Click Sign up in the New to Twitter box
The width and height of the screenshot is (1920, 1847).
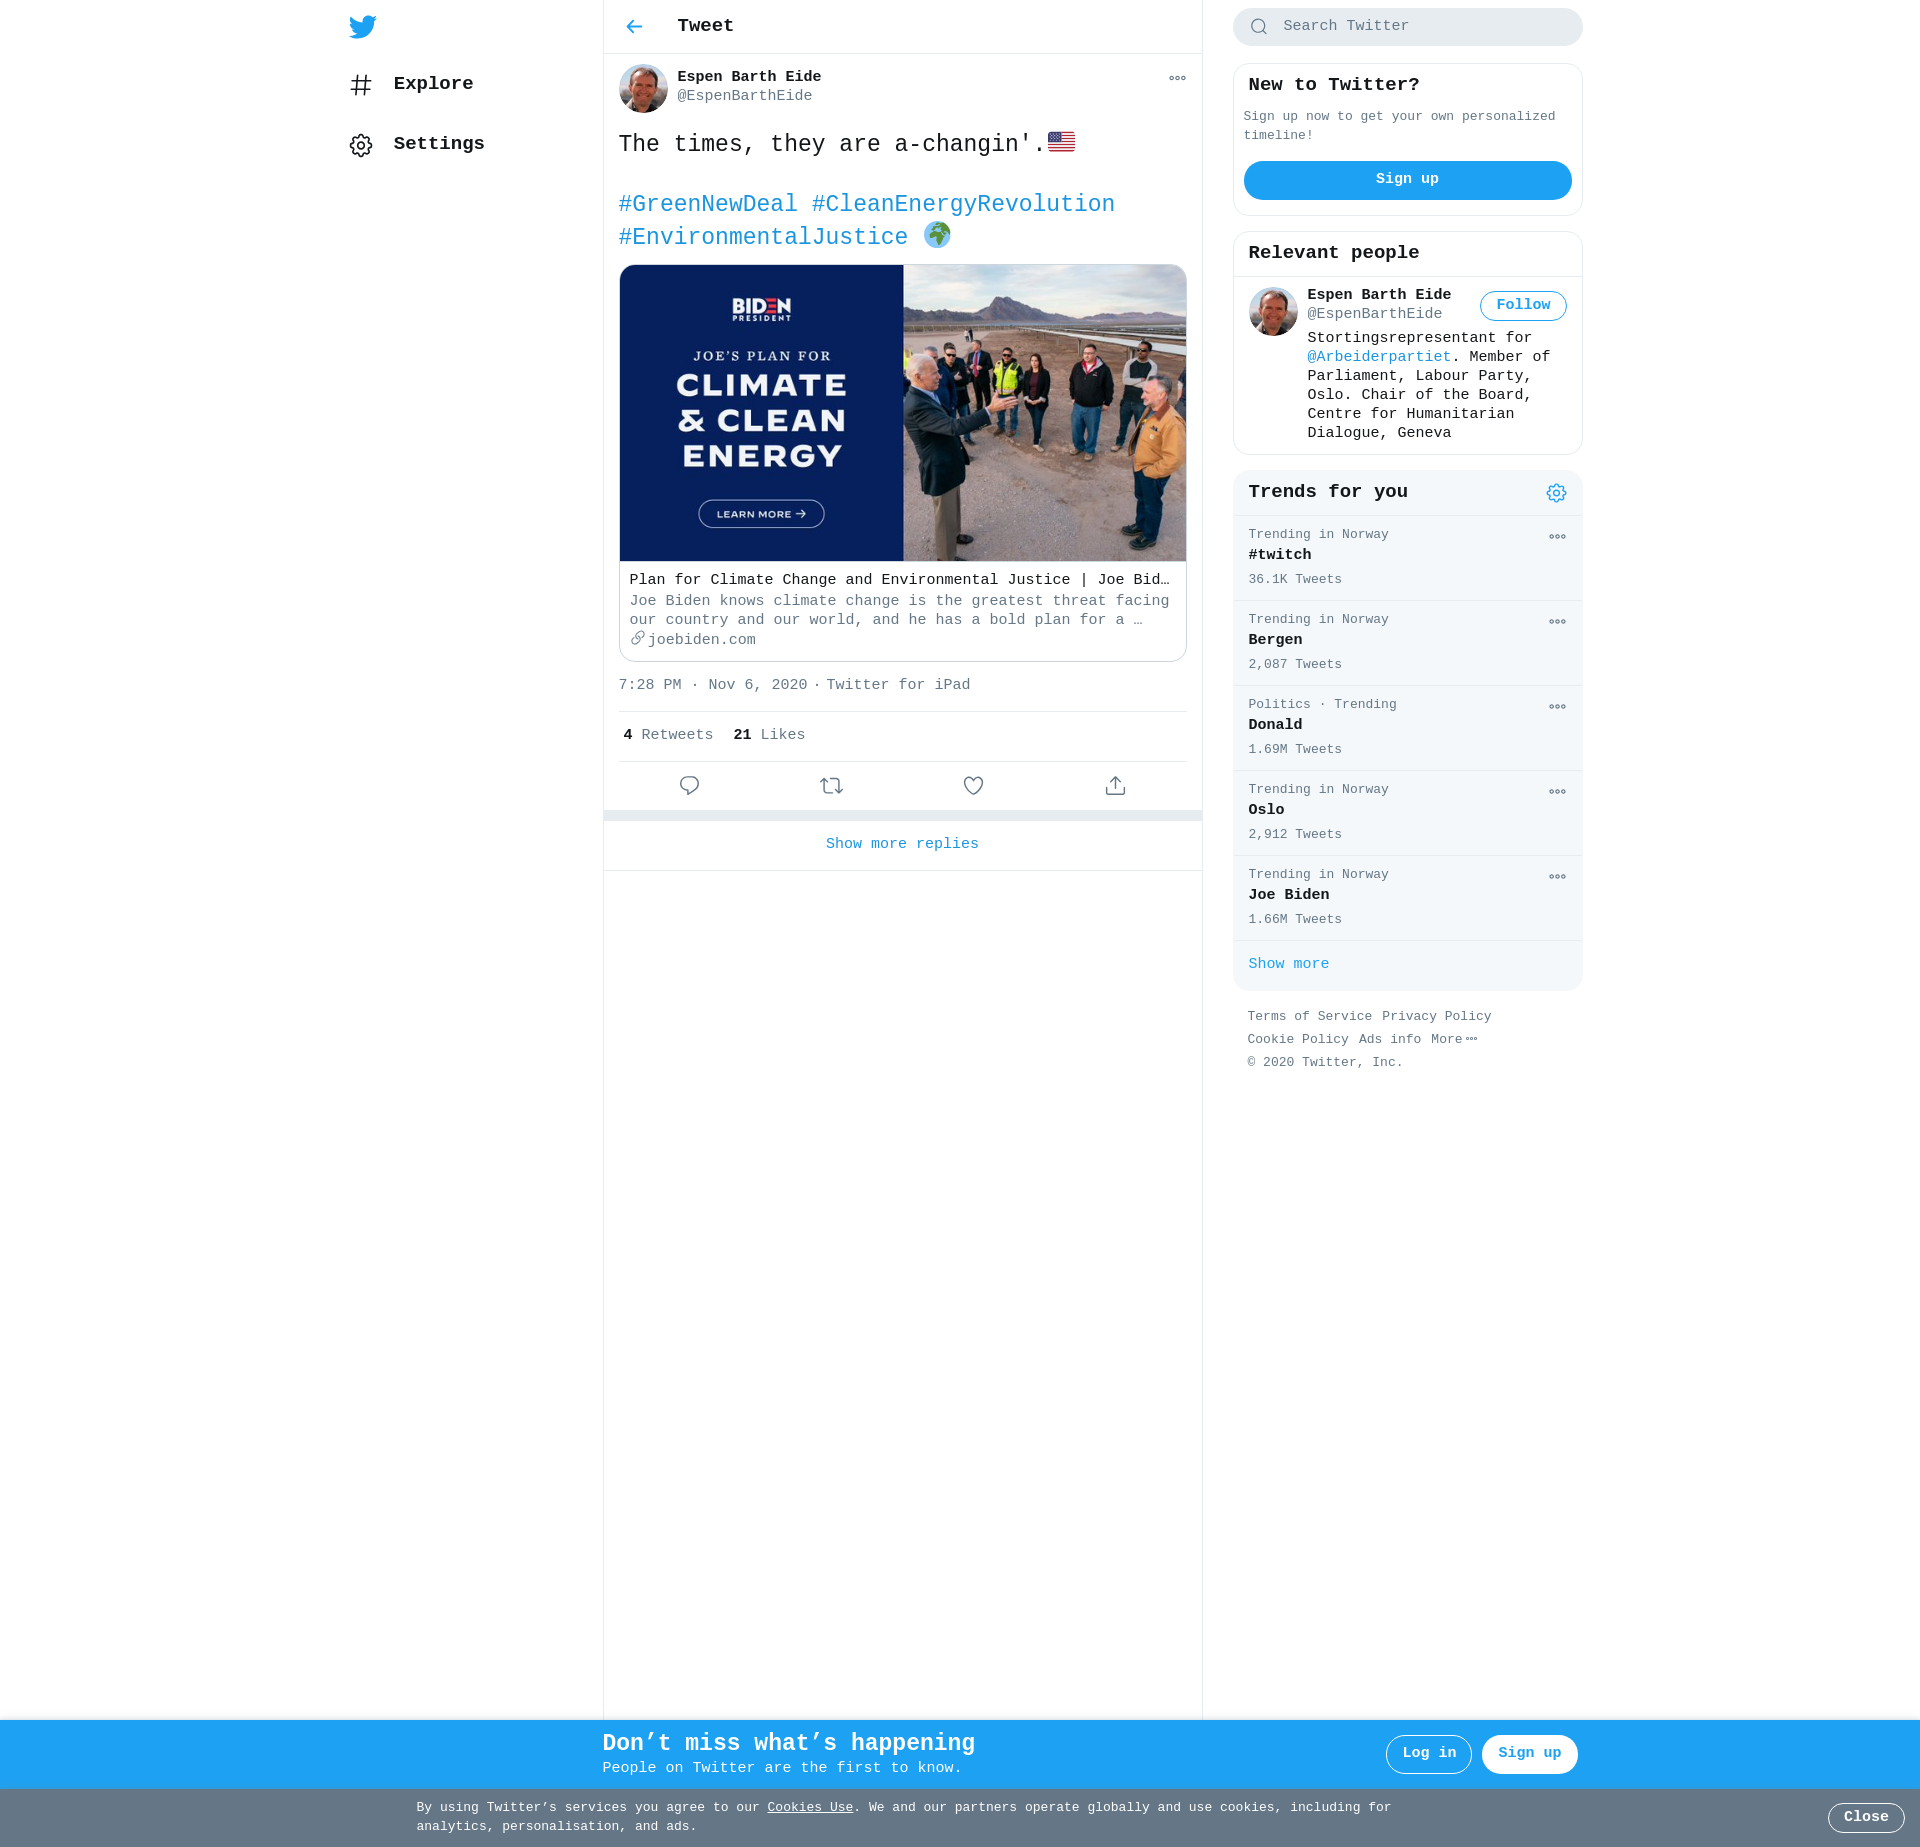pos(1407,180)
